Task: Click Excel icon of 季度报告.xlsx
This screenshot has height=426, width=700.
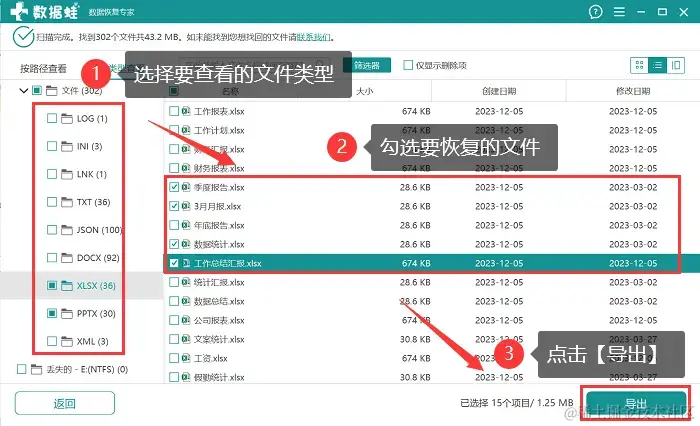Action: (186, 187)
